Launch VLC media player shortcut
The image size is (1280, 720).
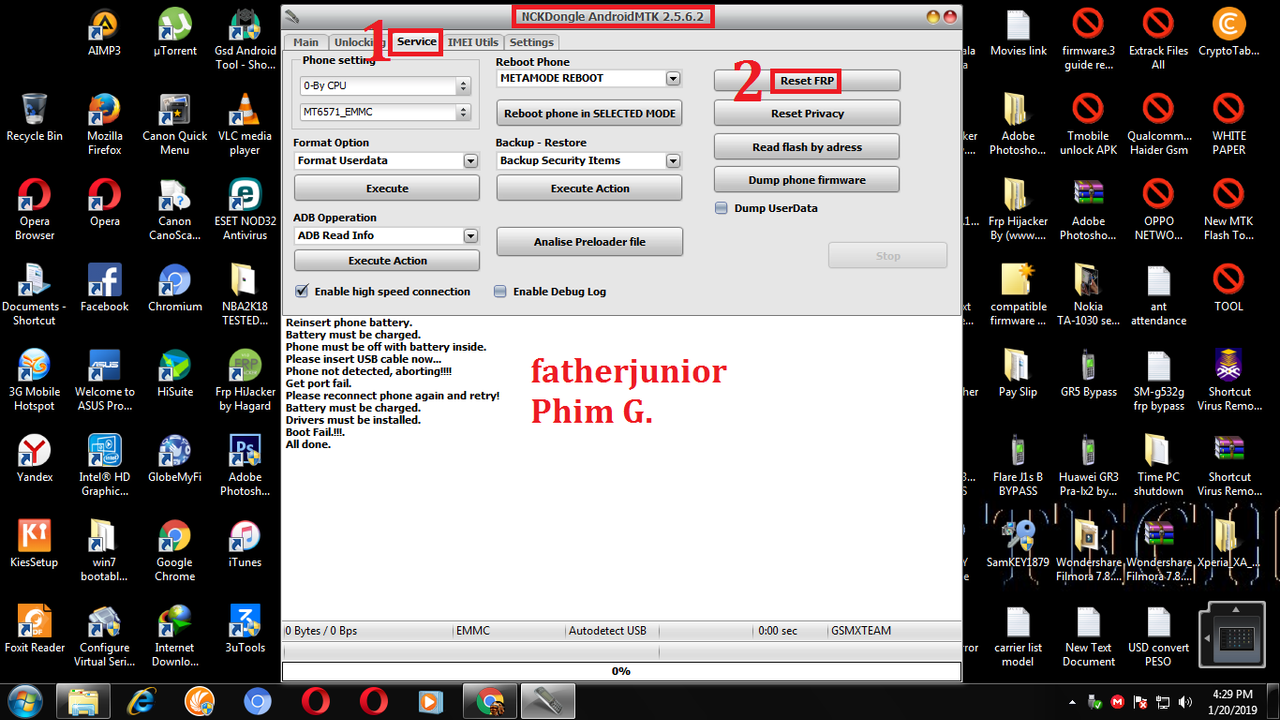point(245,125)
